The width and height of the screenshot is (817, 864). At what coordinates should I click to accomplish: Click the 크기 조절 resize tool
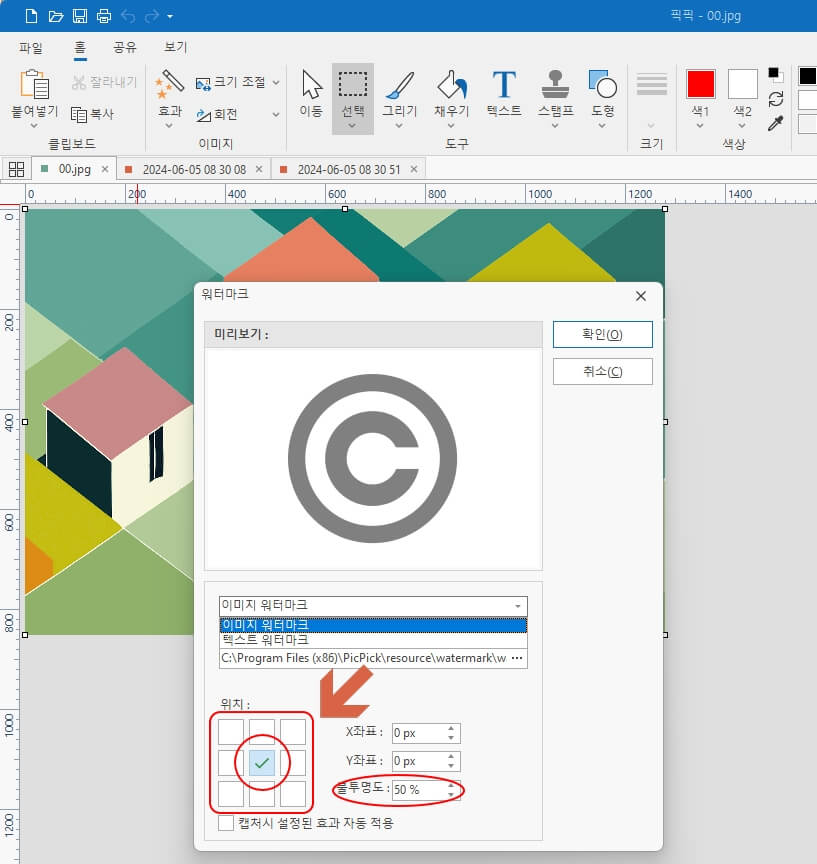click(231, 83)
